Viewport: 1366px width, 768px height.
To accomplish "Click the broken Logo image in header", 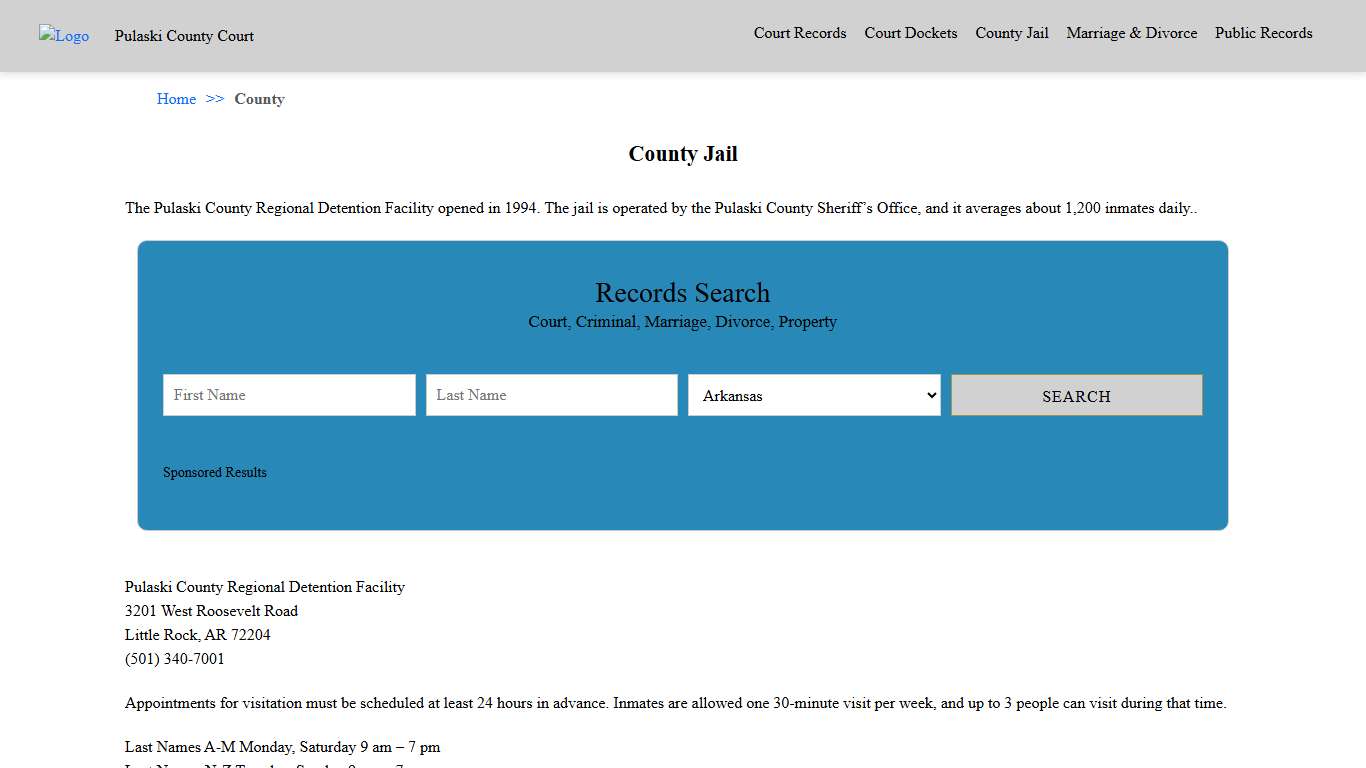I will [x=64, y=36].
